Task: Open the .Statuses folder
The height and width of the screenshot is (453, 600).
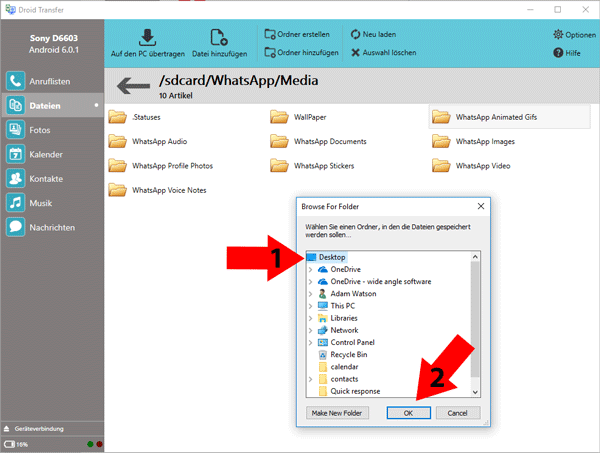Action: (134, 117)
